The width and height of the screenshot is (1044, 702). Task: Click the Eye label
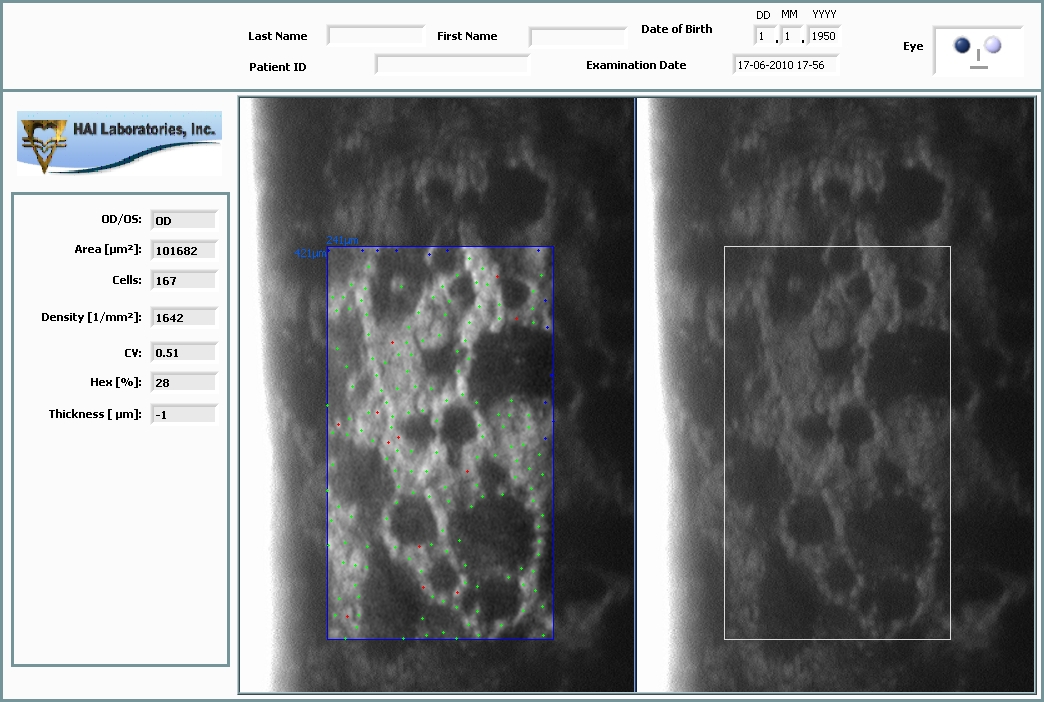tap(913, 46)
